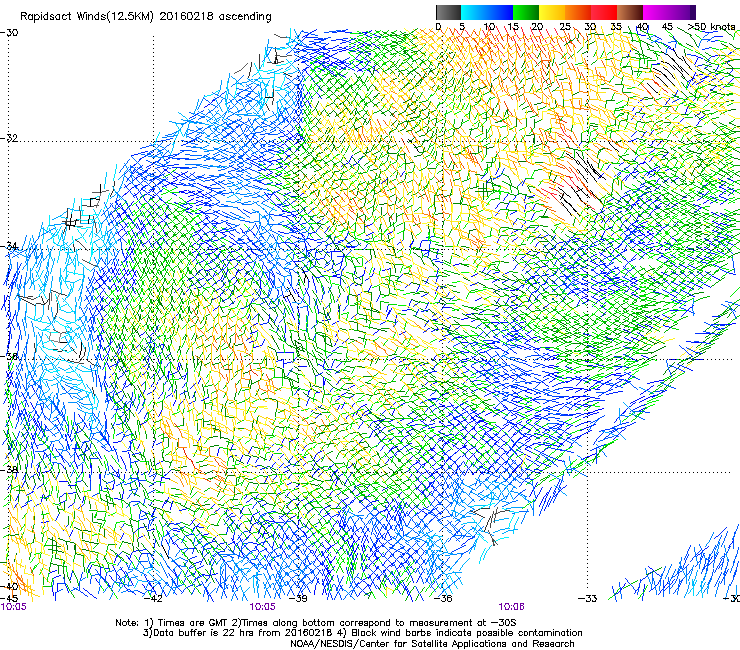Click the '5' label under the color legend
This screenshot has height=650, width=740.
pos(462,26)
